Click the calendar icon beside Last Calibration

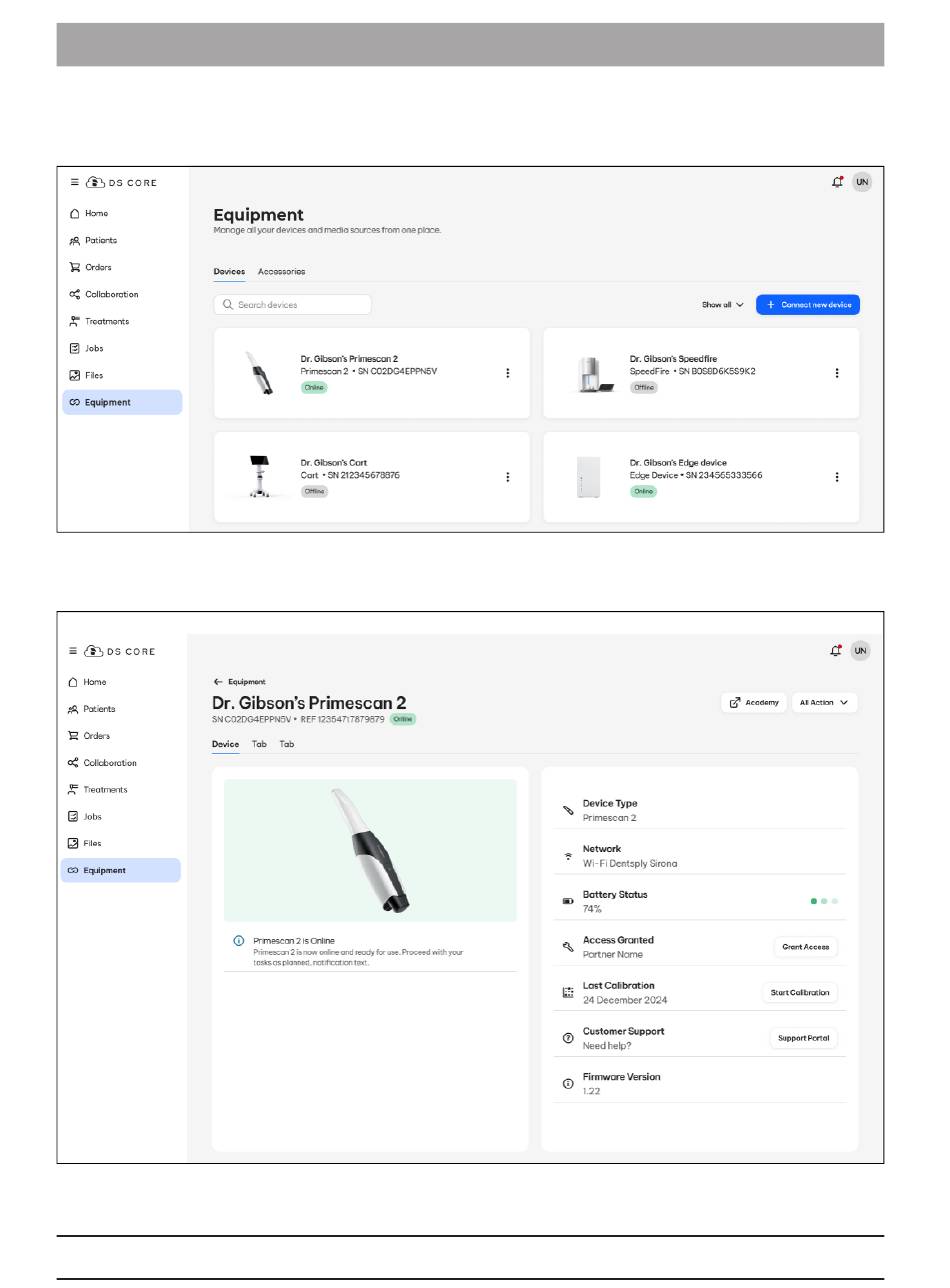(x=568, y=993)
